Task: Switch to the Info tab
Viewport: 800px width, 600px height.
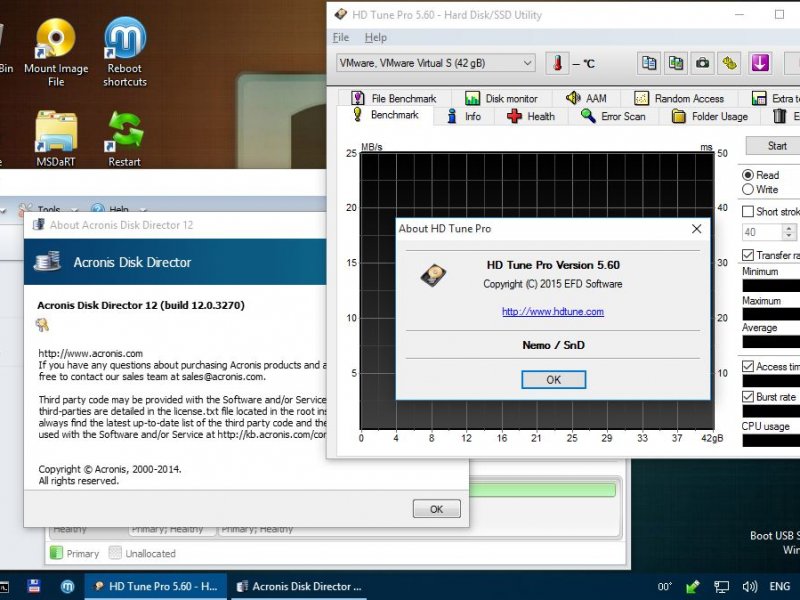Action: [464, 116]
